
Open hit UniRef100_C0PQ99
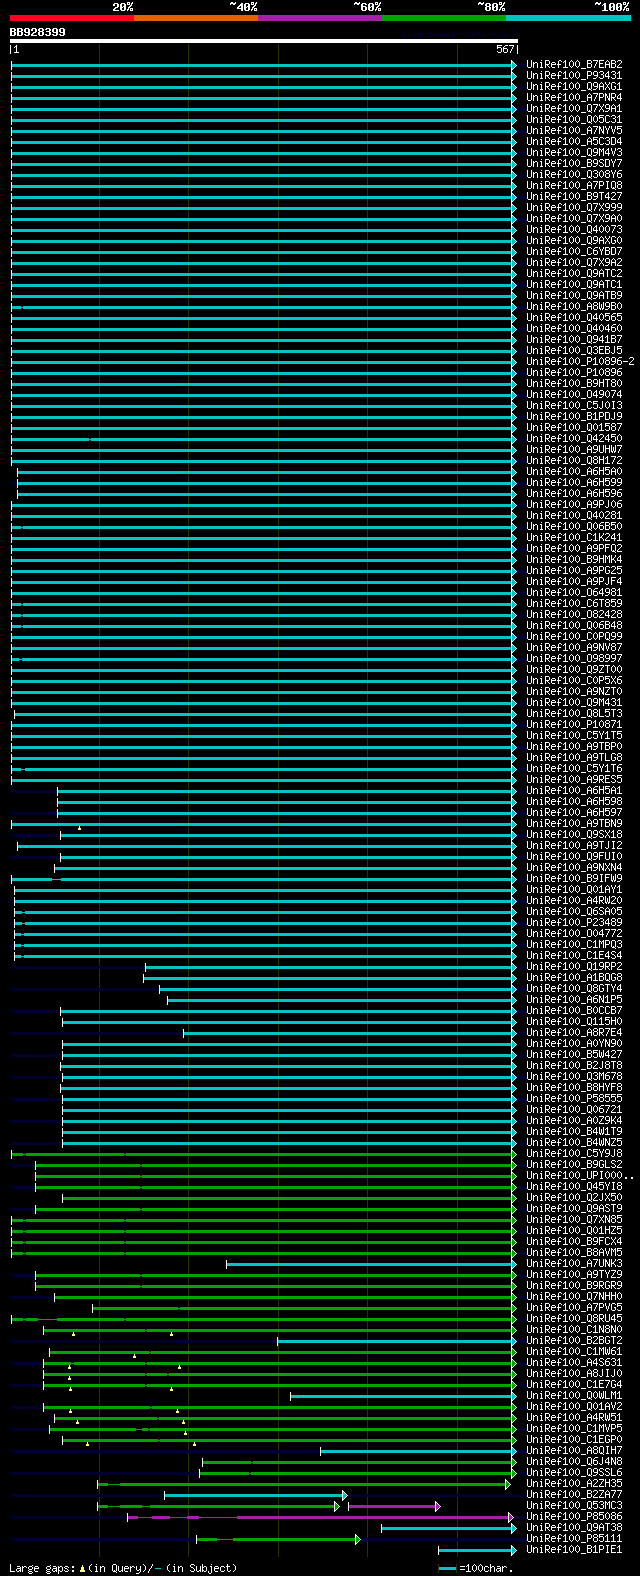click(x=574, y=637)
